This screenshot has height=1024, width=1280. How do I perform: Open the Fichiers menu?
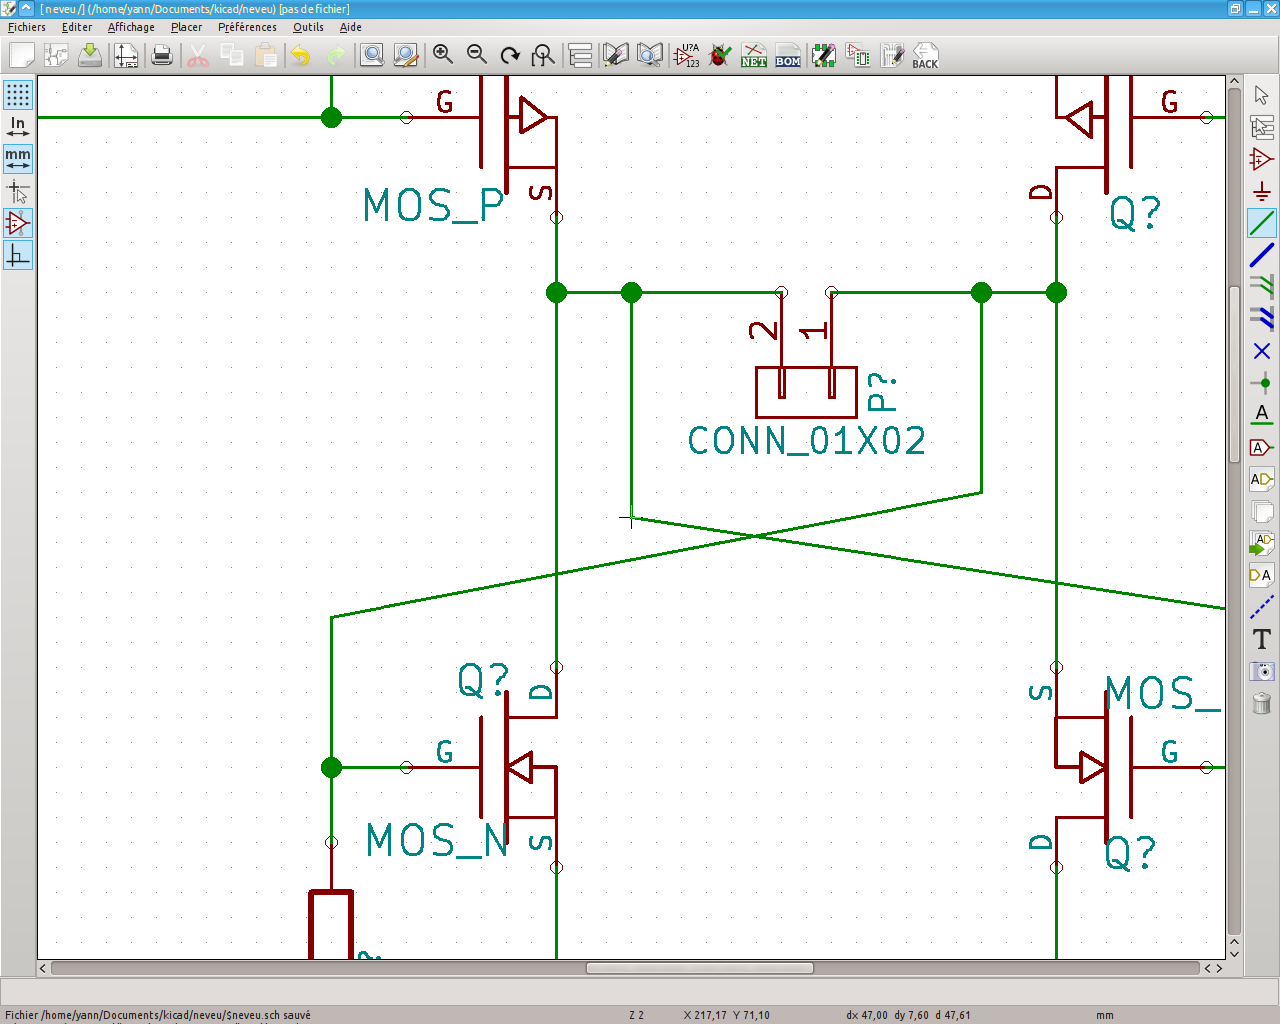tap(27, 27)
